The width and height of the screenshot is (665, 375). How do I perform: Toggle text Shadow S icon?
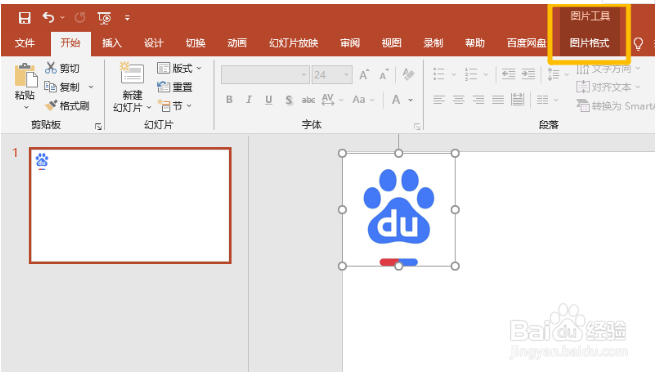(x=289, y=100)
